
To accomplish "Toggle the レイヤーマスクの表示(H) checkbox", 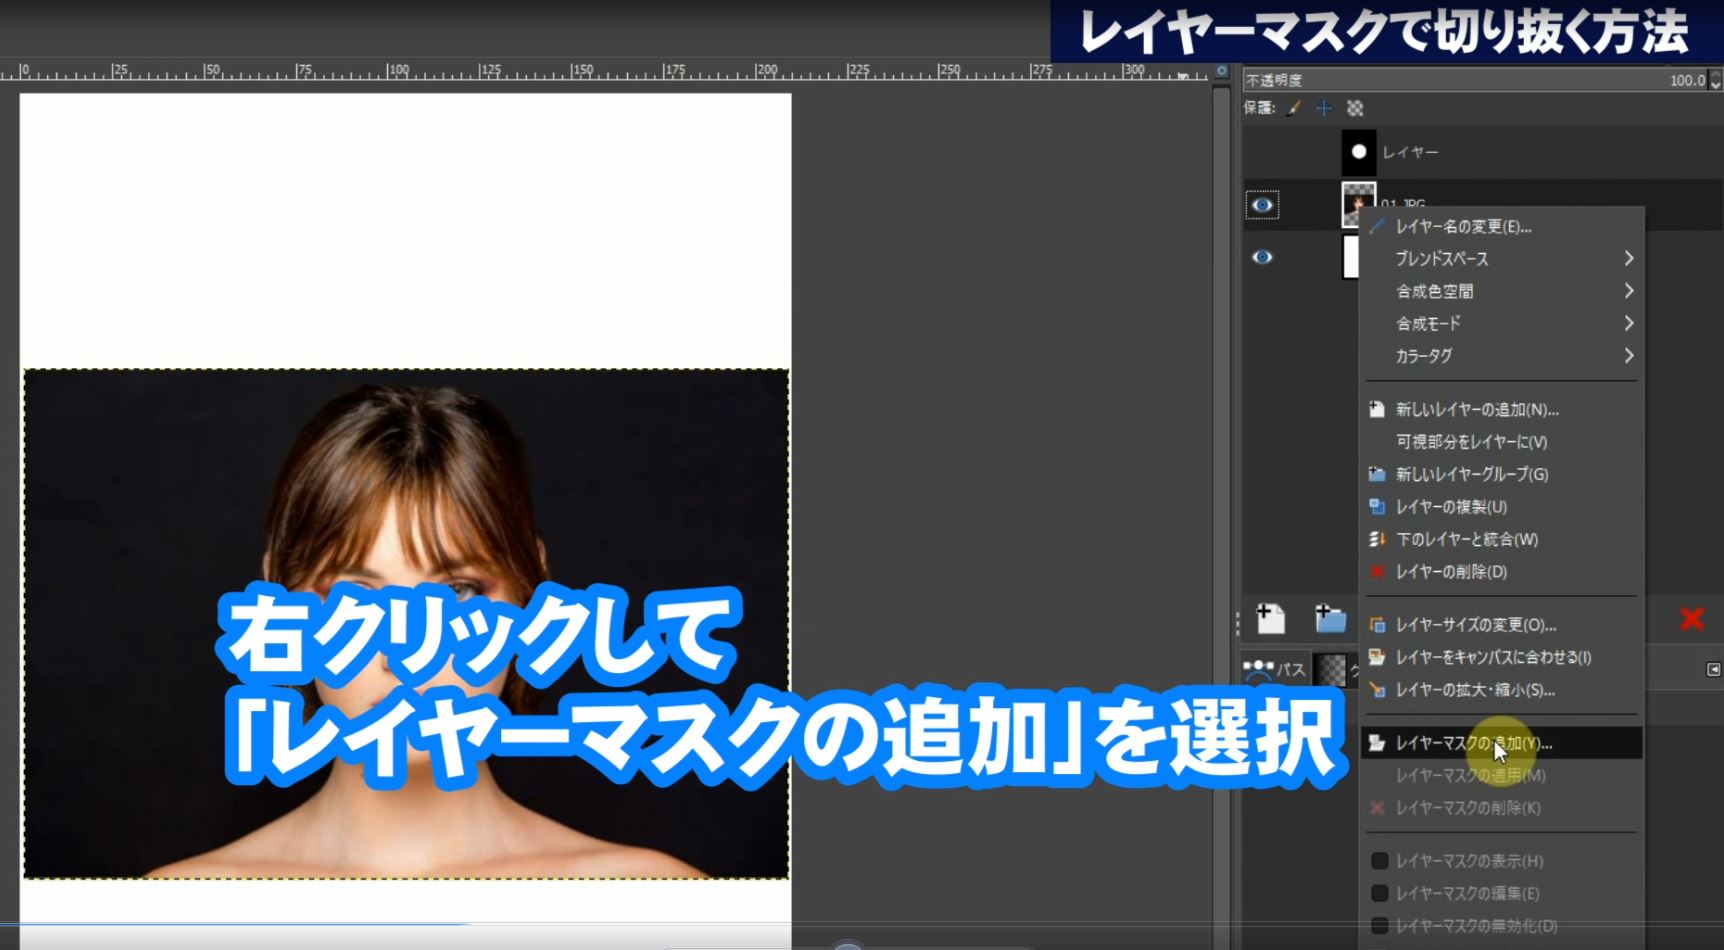I will pyautogui.click(x=1379, y=861).
